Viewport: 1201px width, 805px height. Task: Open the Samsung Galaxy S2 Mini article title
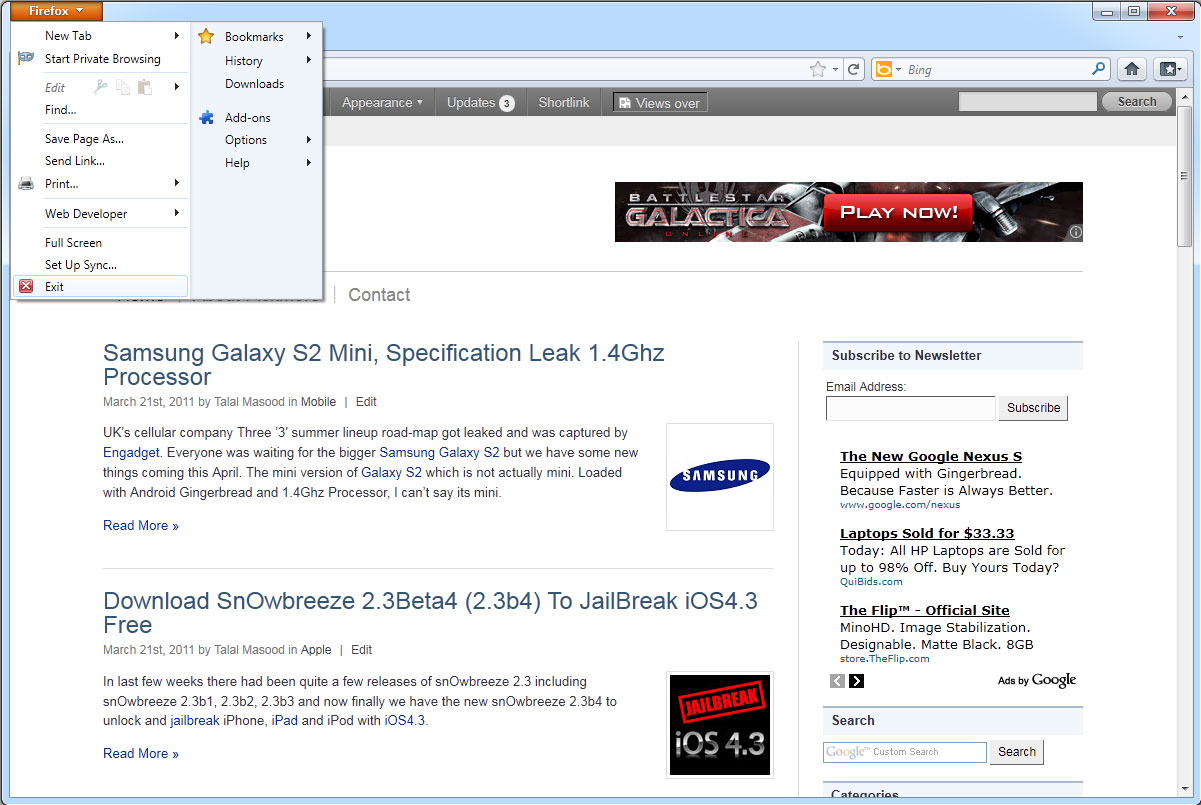[x=384, y=365]
